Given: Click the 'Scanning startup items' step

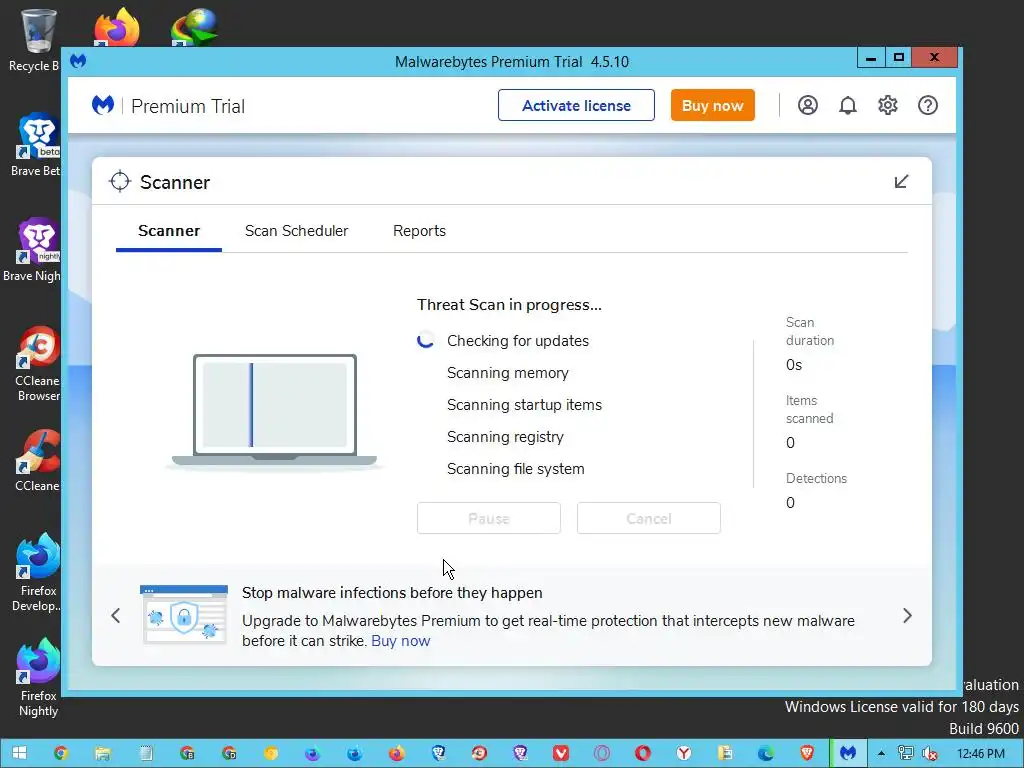Looking at the screenshot, I should (x=524, y=405).
